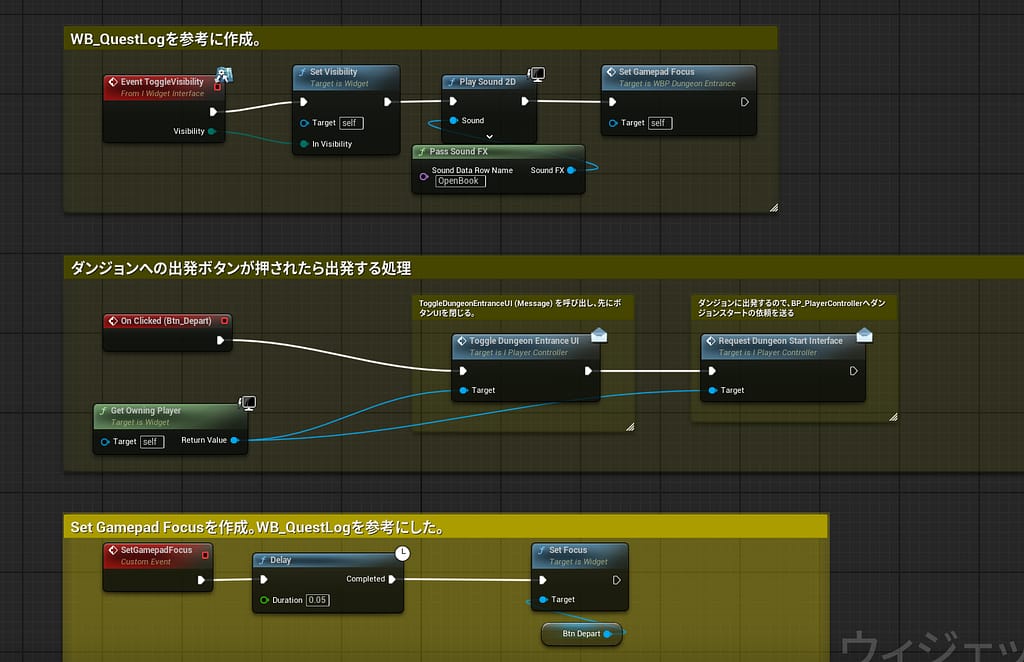Image resolution: width=1024 pixels, height=662 pixels.
Task: Click the monitor icon on Play Sound 2D node
Action: point(536,74)
